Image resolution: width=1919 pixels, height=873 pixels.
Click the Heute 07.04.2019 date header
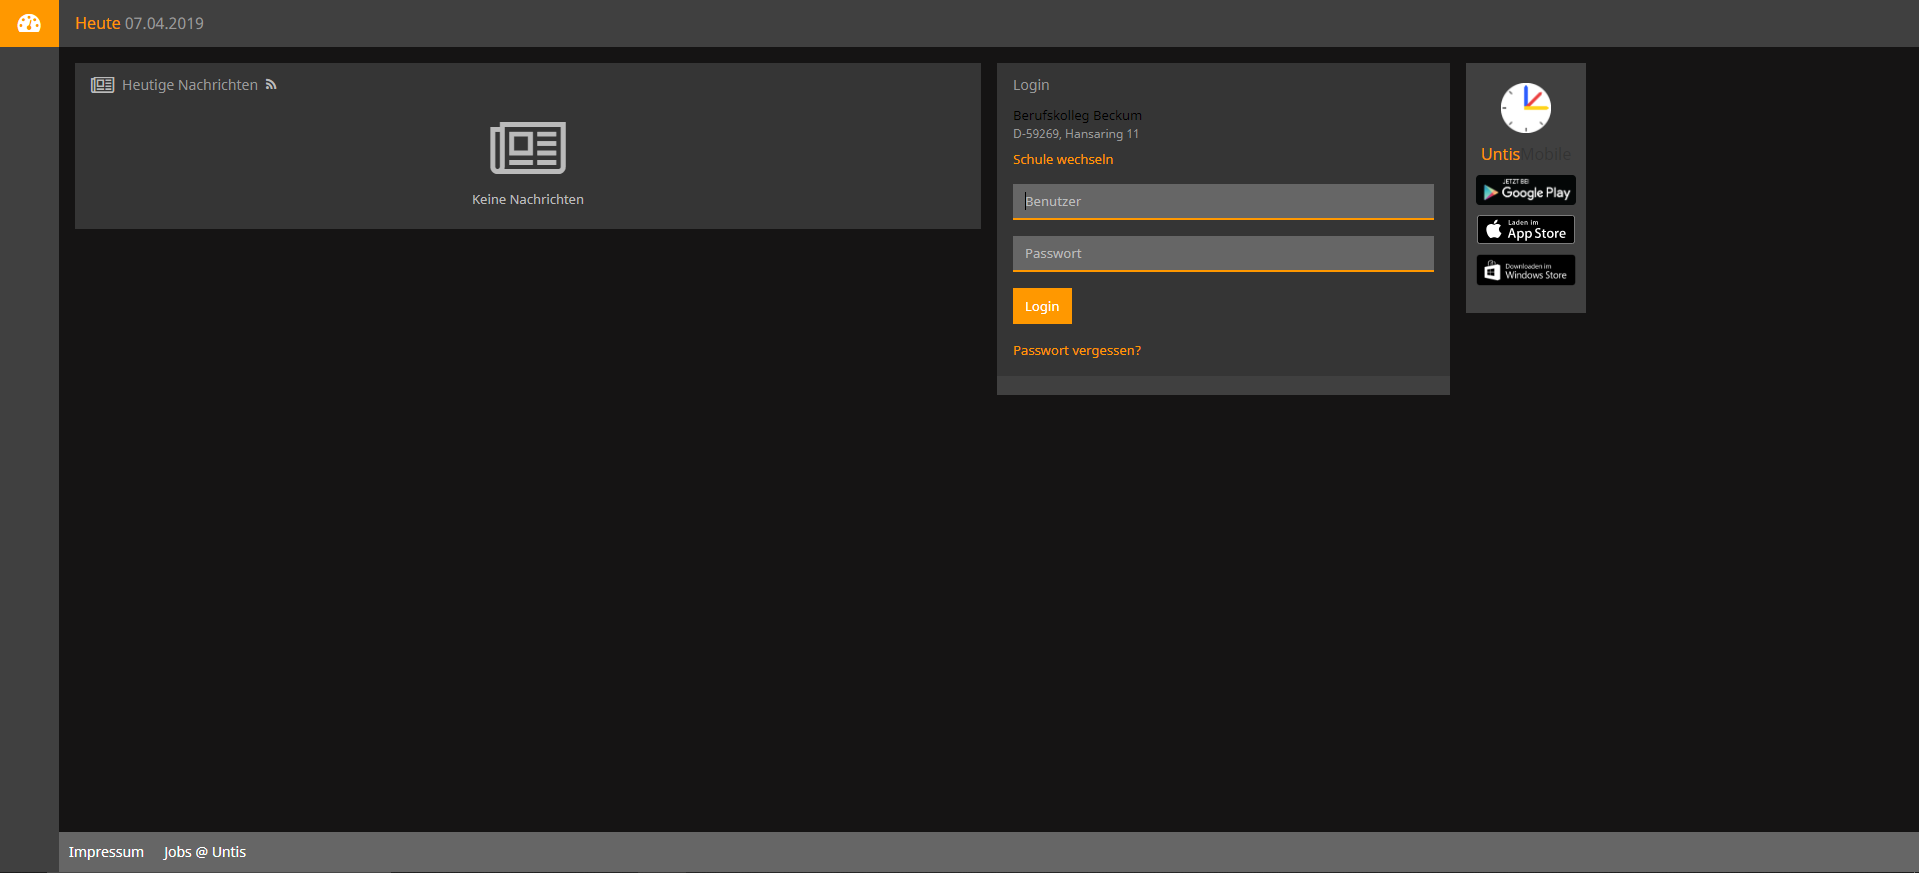(x=139, y=23)
